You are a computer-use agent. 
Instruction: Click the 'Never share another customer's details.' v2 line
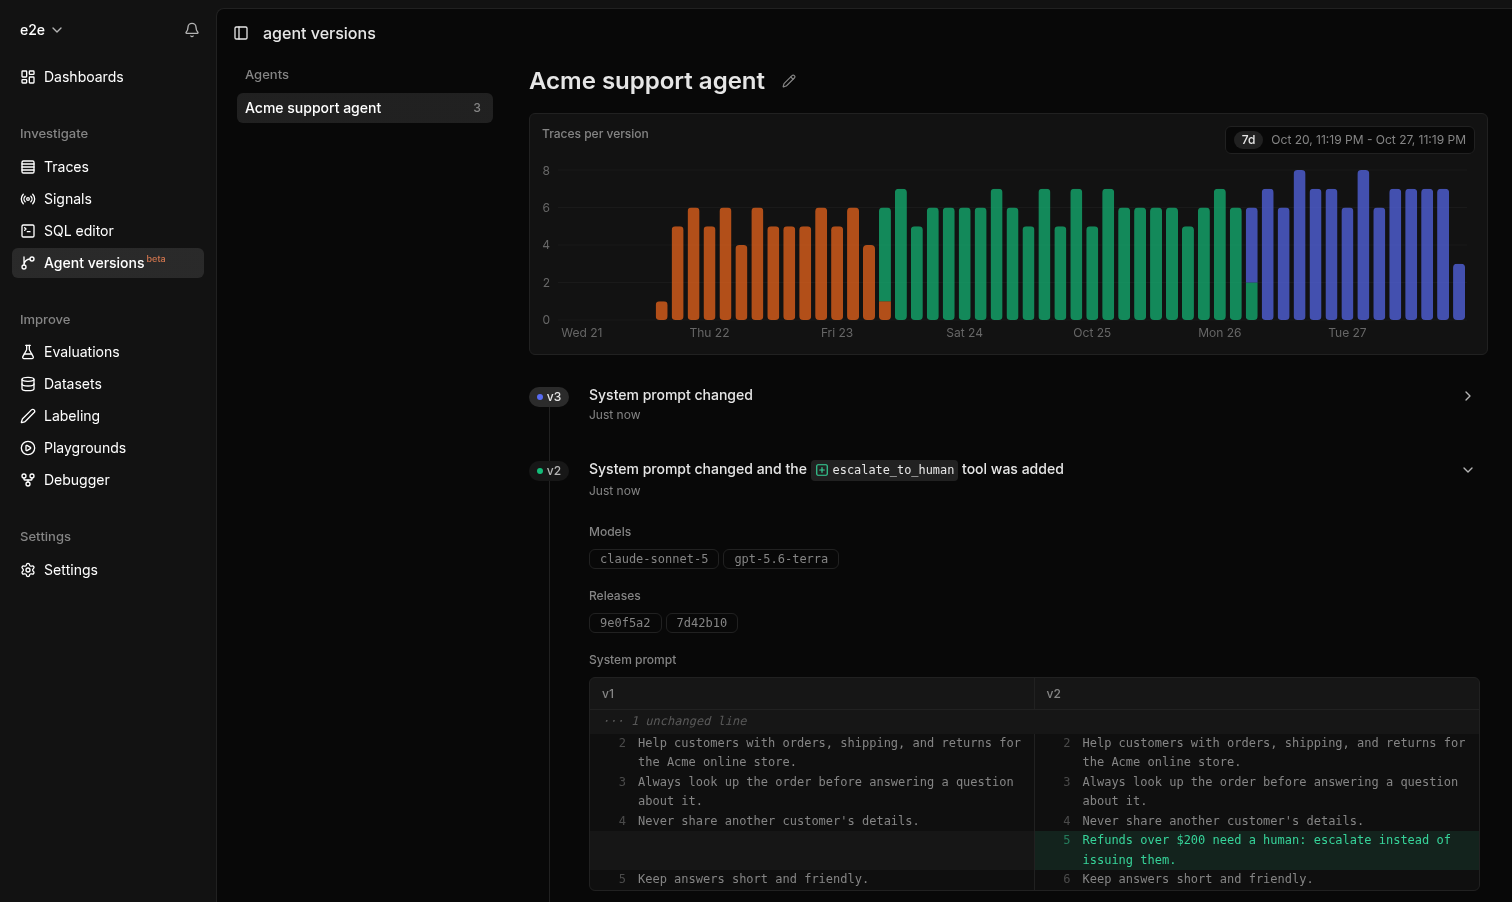coord(1222,821)
